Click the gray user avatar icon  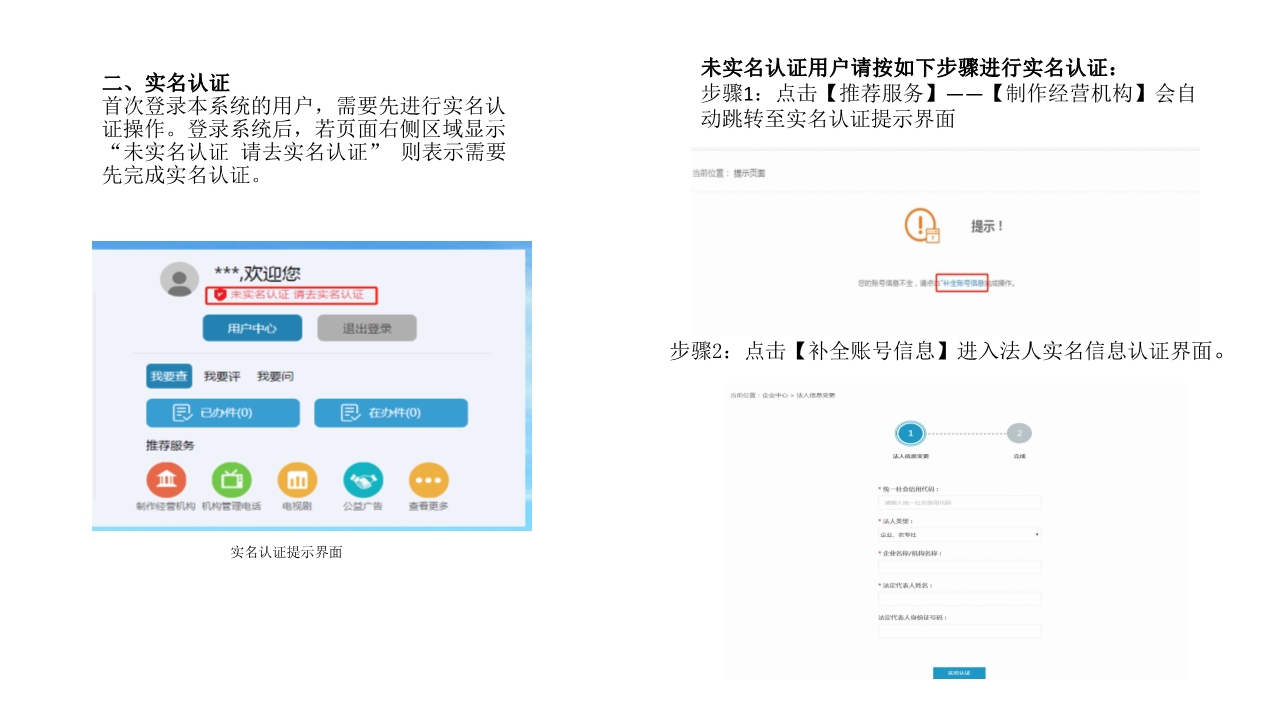pyautogui.click(x=180, y=279)
